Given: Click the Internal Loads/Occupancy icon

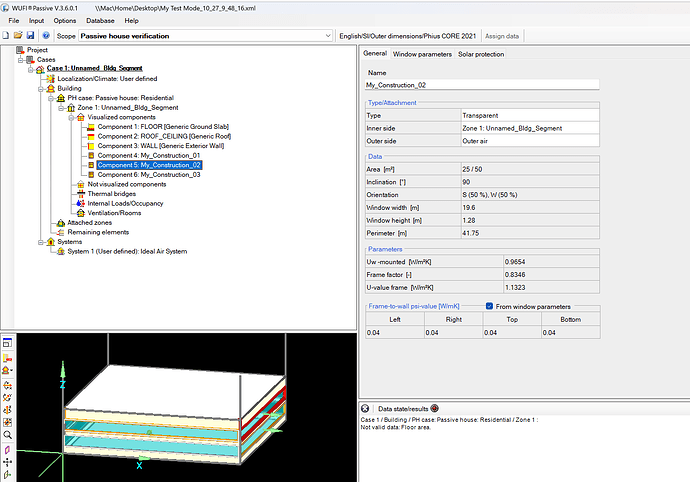Looking at the screenshot, I should pyautogui.click(x=81, y=203).
